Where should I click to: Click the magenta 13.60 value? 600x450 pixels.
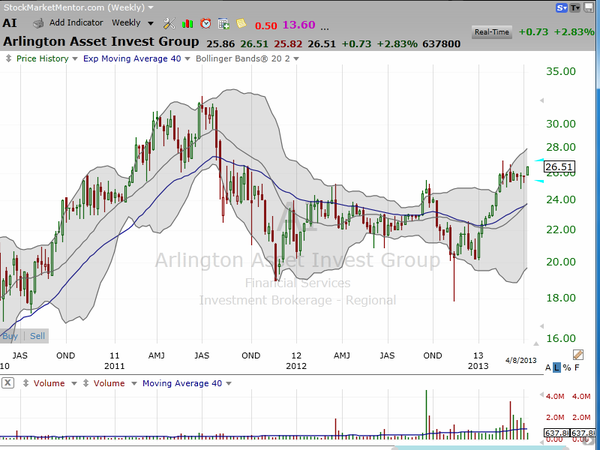(299, 25)
